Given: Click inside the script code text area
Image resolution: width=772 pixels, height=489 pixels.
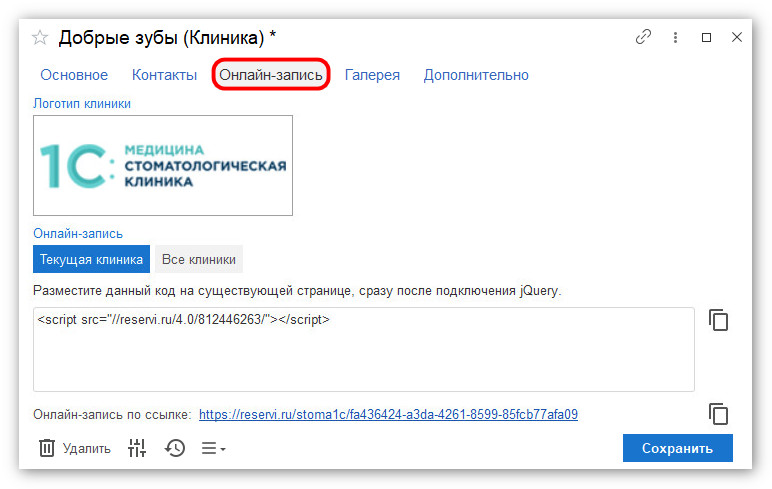Looking at the screenshot, I should [364, 350].
